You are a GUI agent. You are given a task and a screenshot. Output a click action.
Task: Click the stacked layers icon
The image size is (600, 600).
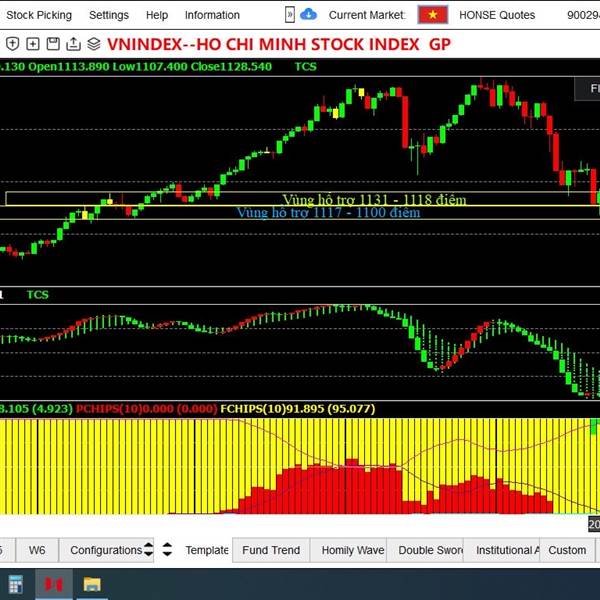coord(94,44)
